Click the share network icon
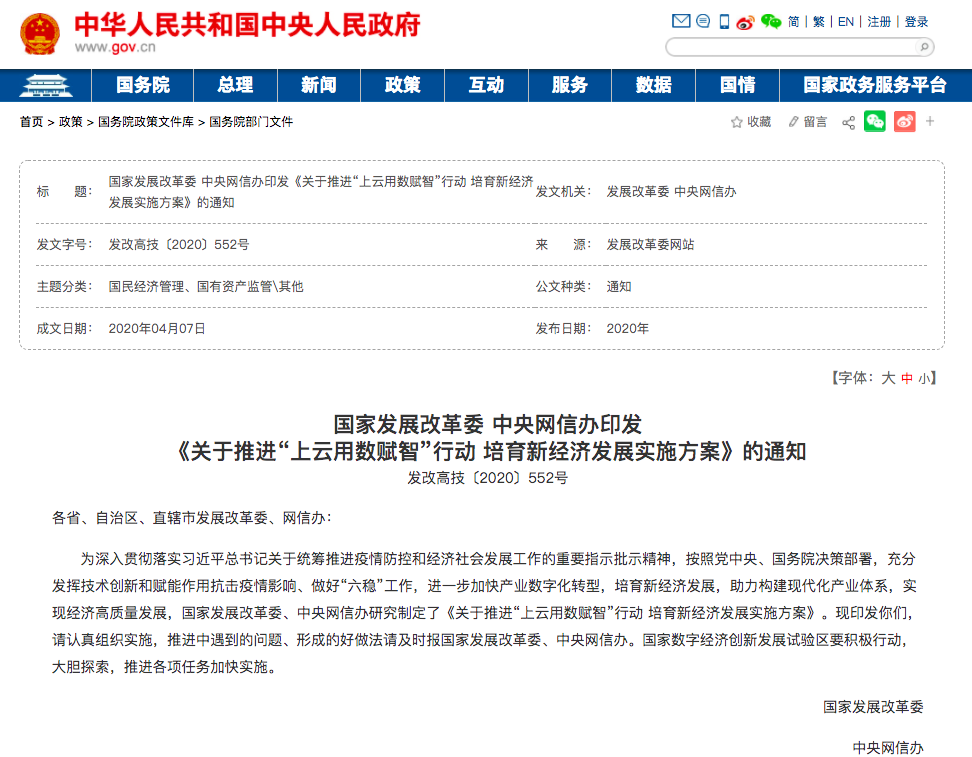This screenshot has width=972, height=757. tap(848, 122)
